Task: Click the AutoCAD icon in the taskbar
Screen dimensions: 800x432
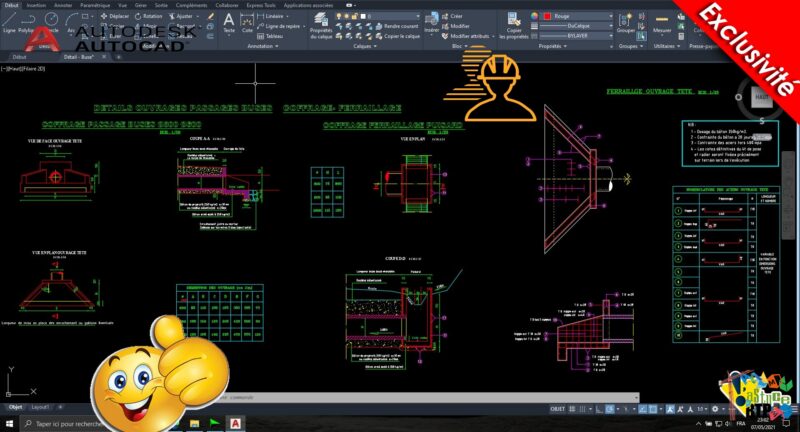Action: (x=235, y=423)
